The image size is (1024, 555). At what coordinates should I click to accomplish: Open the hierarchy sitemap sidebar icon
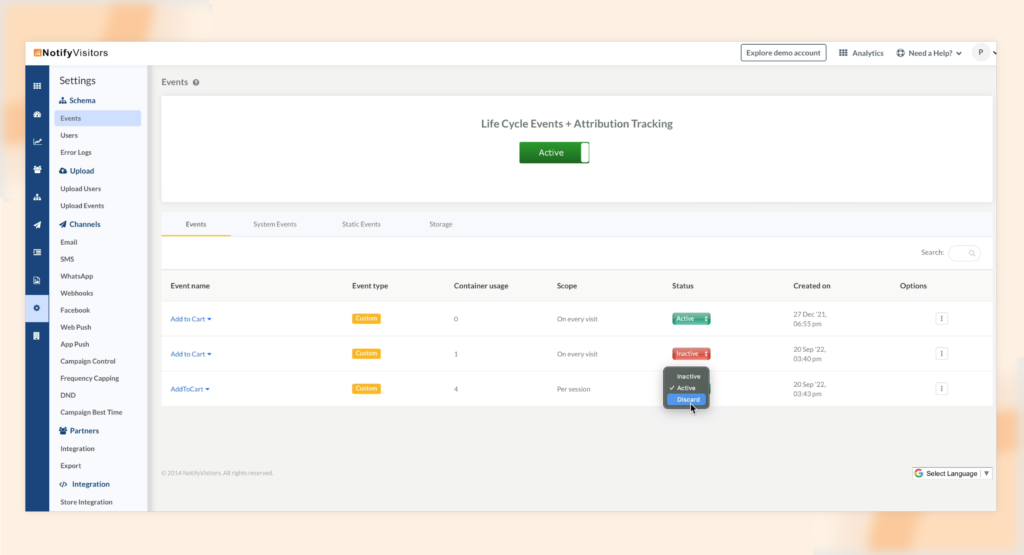point(37,197)
